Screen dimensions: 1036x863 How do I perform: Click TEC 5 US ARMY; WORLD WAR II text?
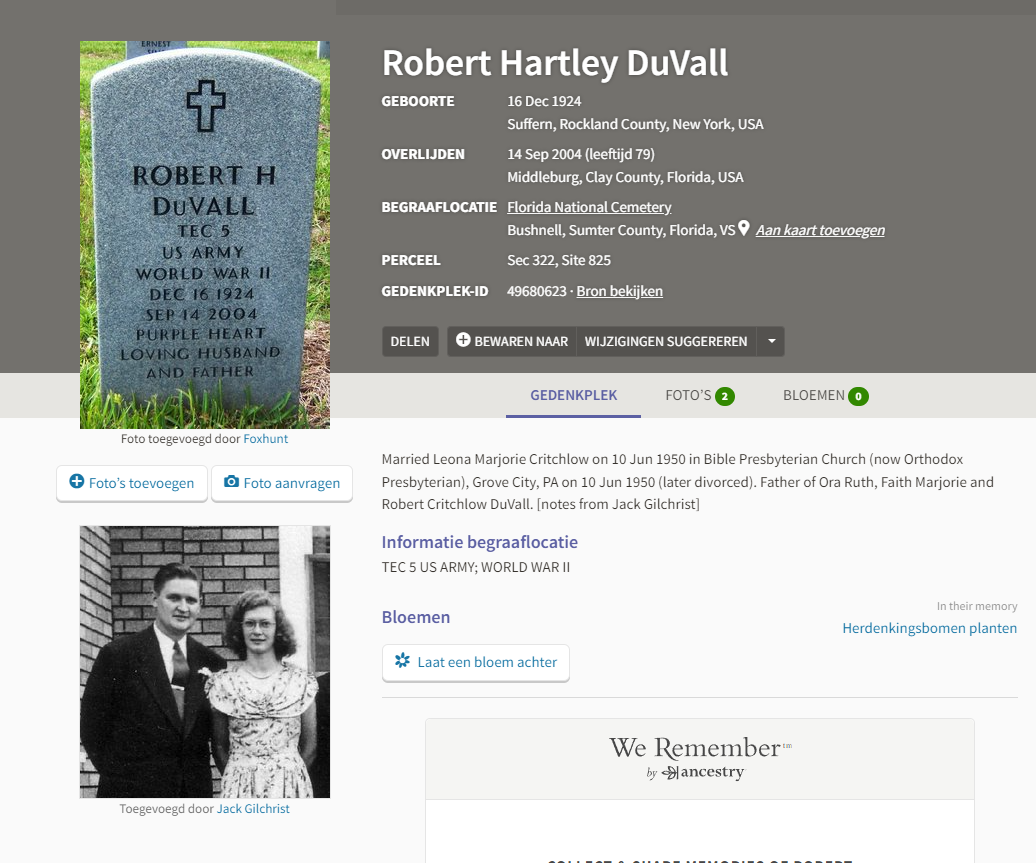click(x=476, y=567)
